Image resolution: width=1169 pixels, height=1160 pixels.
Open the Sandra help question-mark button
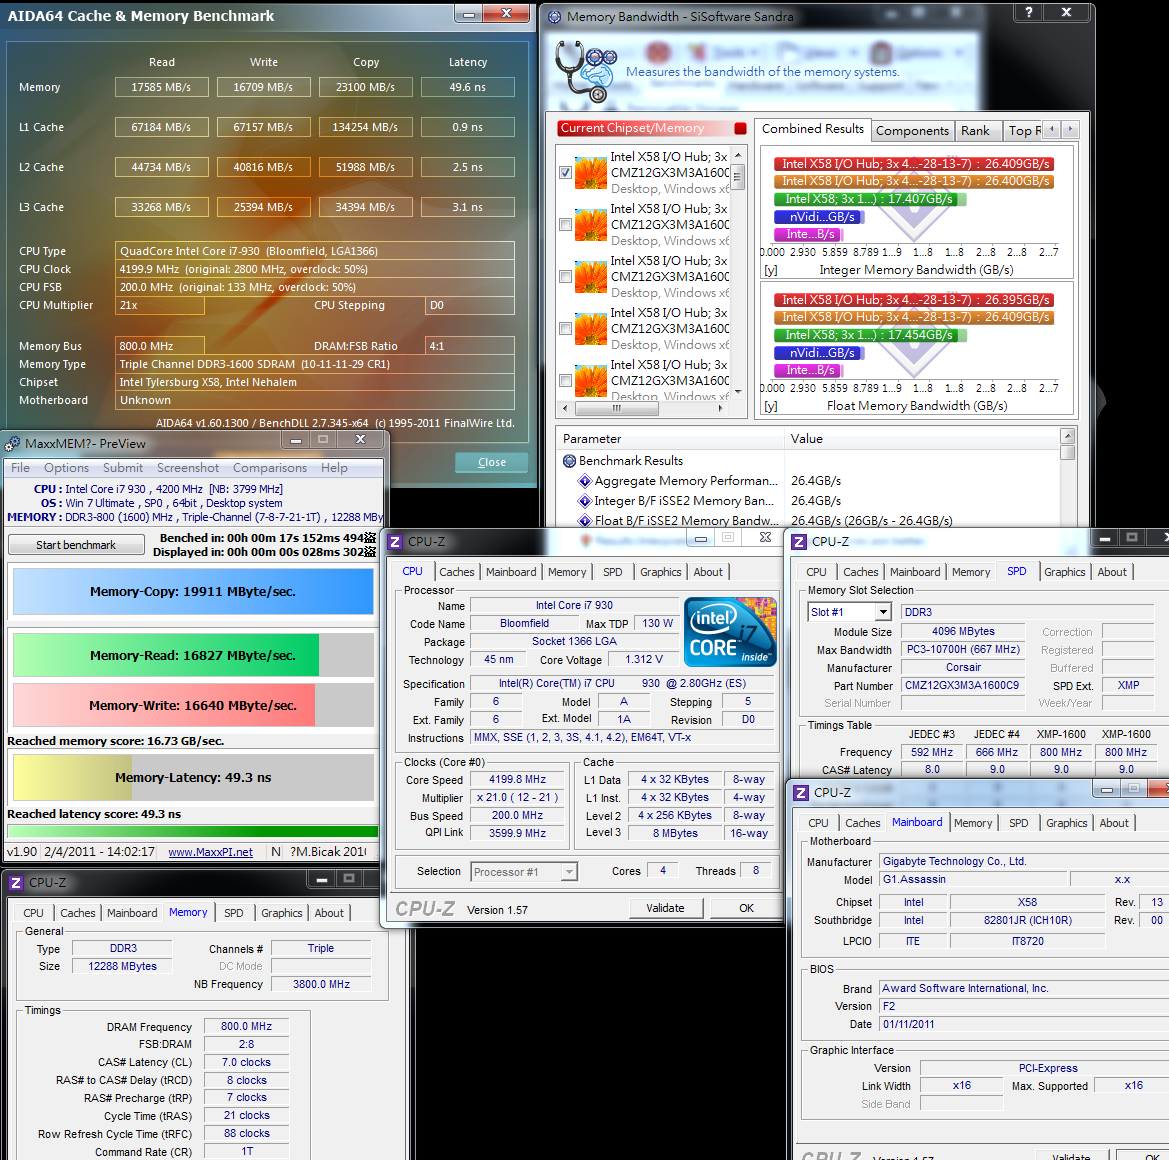point(1029,12)
